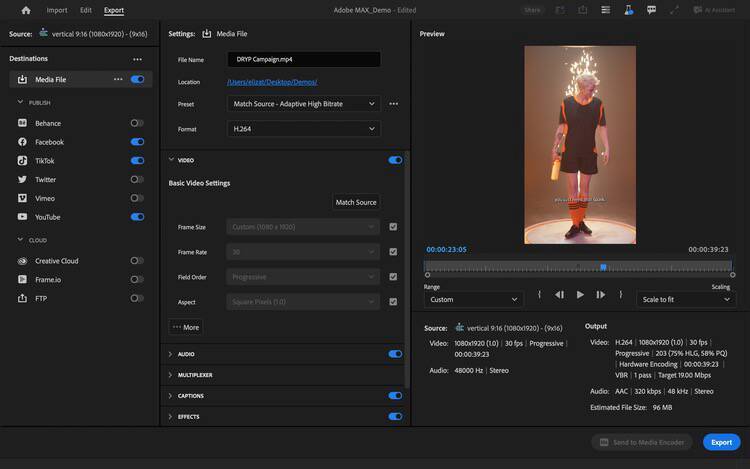750x469 pixels.
Task: Enable the Vimeo destination toggle
Action: click(137, 198)
